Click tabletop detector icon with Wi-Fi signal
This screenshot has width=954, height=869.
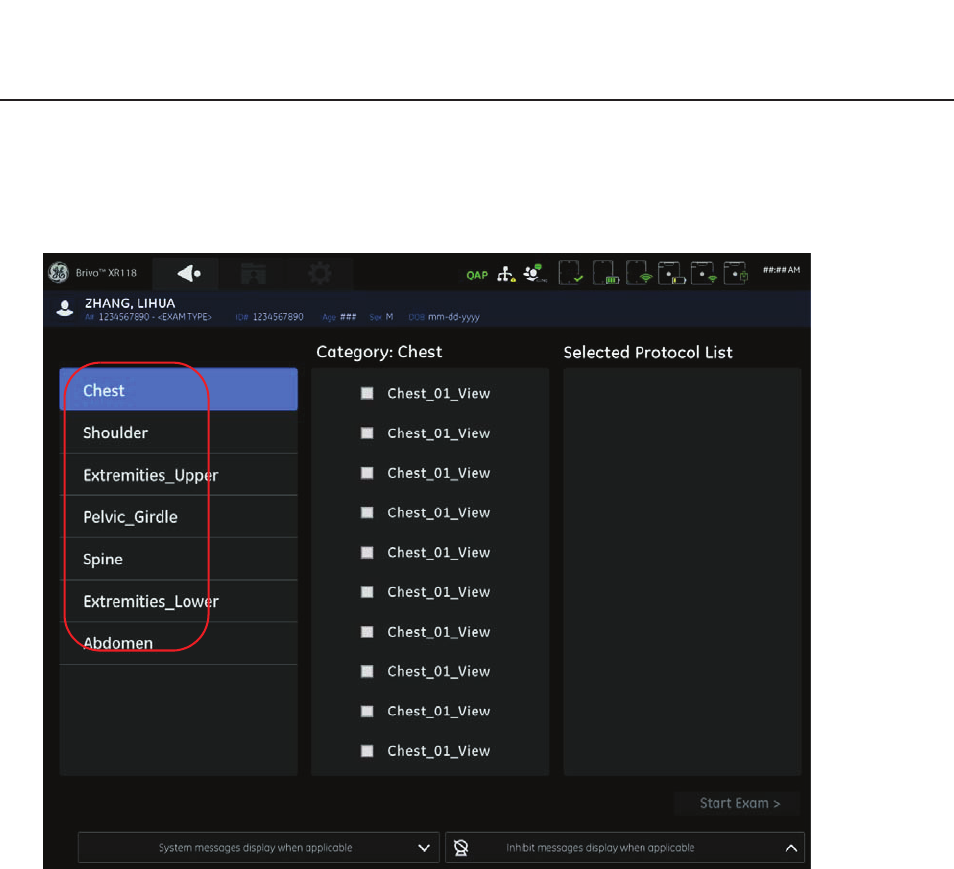tap(704, 273)
